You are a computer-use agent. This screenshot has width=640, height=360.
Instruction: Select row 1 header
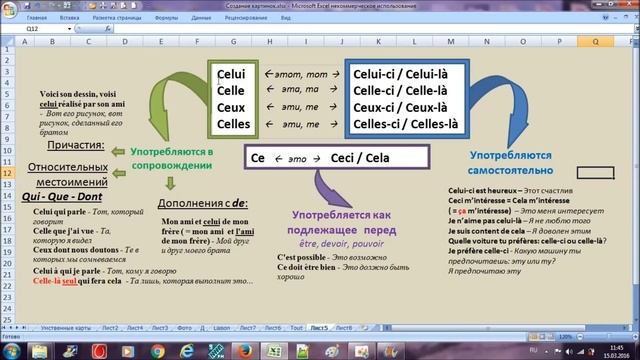7,49
